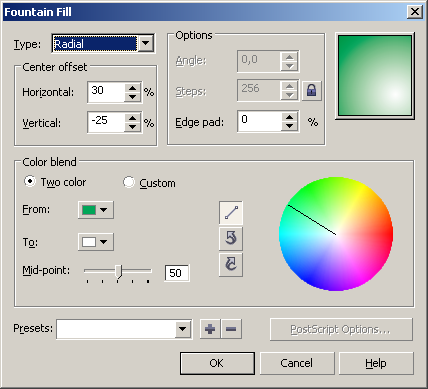Click the OK button

217,363
